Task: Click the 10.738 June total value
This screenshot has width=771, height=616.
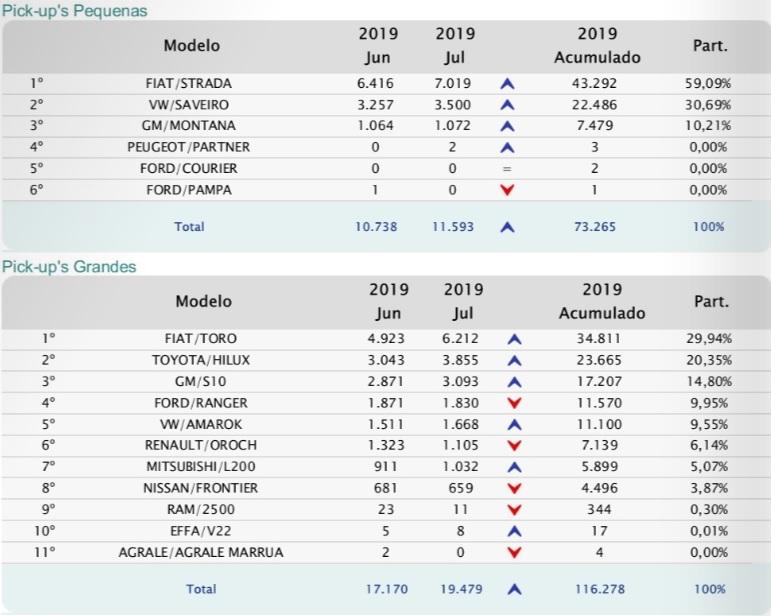Action: click(x=376, y=227)
